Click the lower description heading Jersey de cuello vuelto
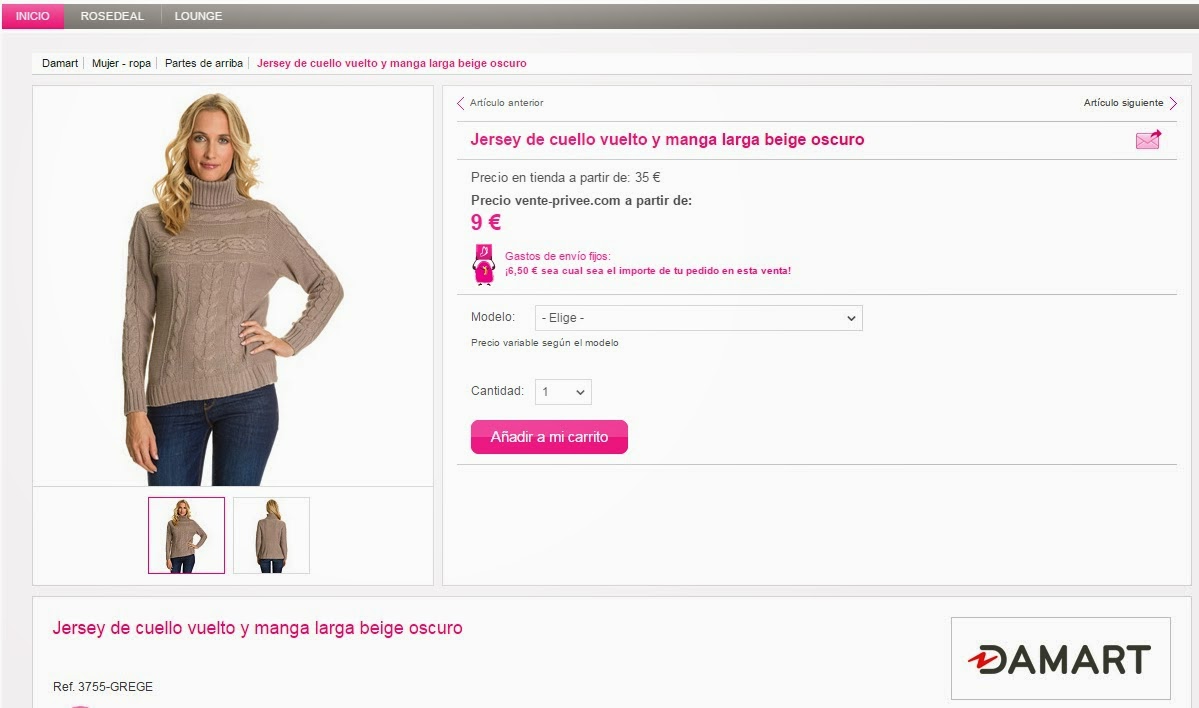 [x=258, y=628]
